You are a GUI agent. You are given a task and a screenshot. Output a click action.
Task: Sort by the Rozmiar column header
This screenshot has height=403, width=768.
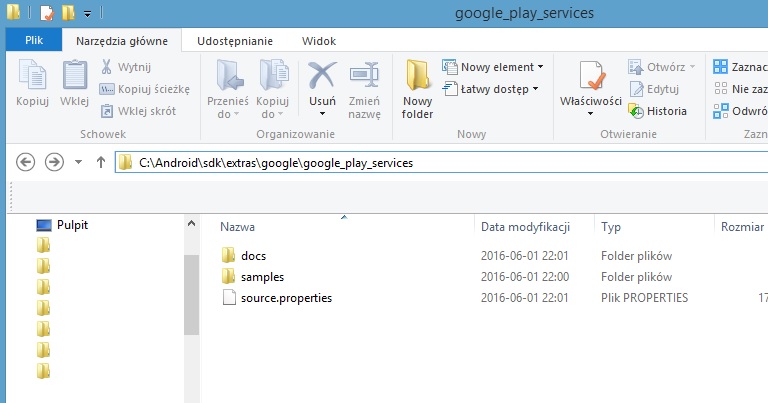(x=742, y=227)
